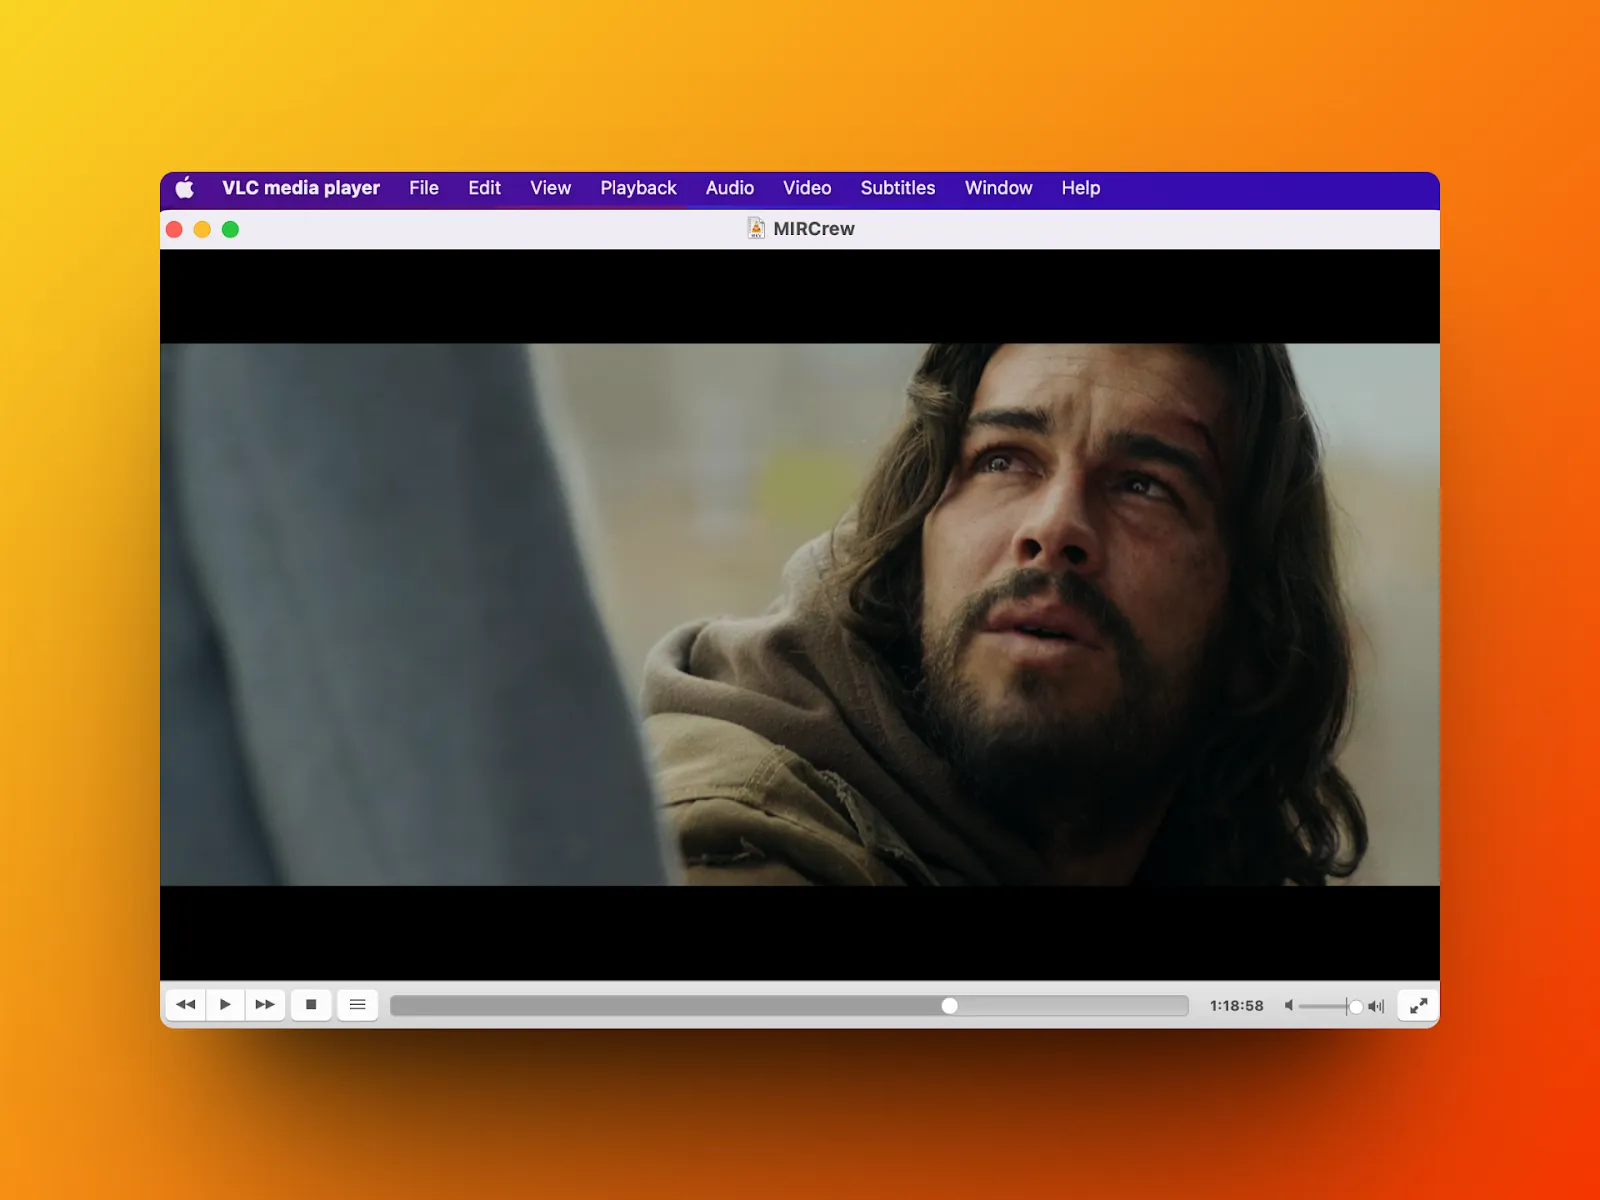Show the playlist with the list icon
This screenshot has height=1200, width=1600.
(357, 1005)
